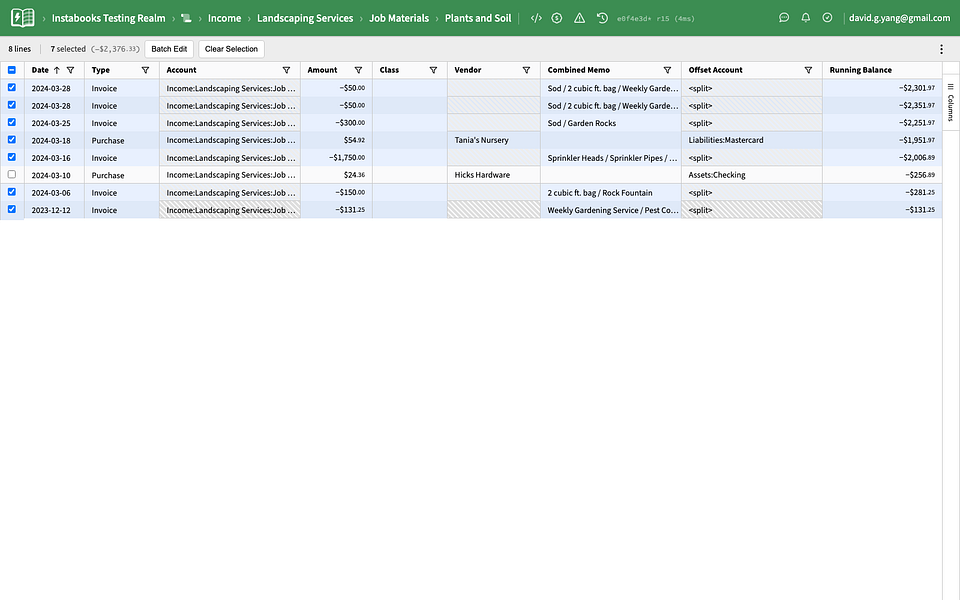Click the Batch Edit button
The image size is (960, 600).
(169, 49)
